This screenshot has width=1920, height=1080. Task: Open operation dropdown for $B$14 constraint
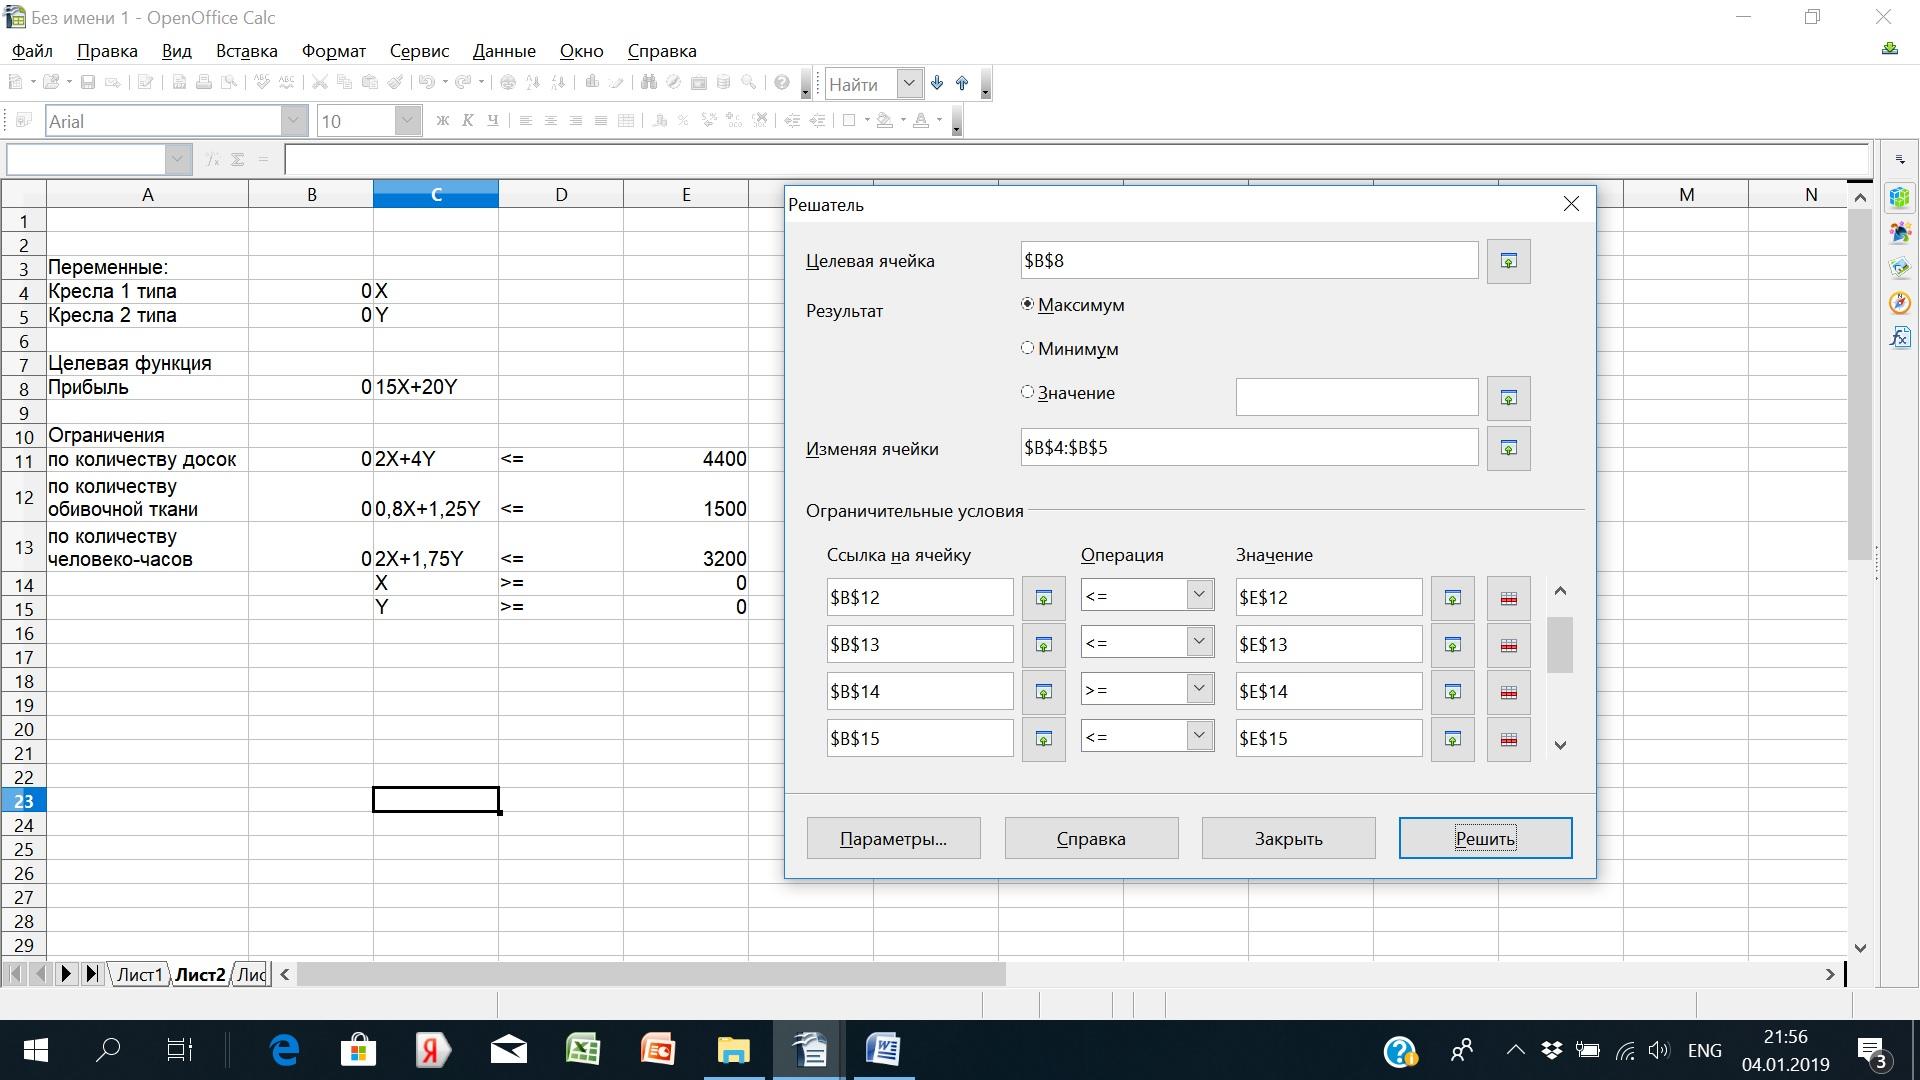(1200, 689)
